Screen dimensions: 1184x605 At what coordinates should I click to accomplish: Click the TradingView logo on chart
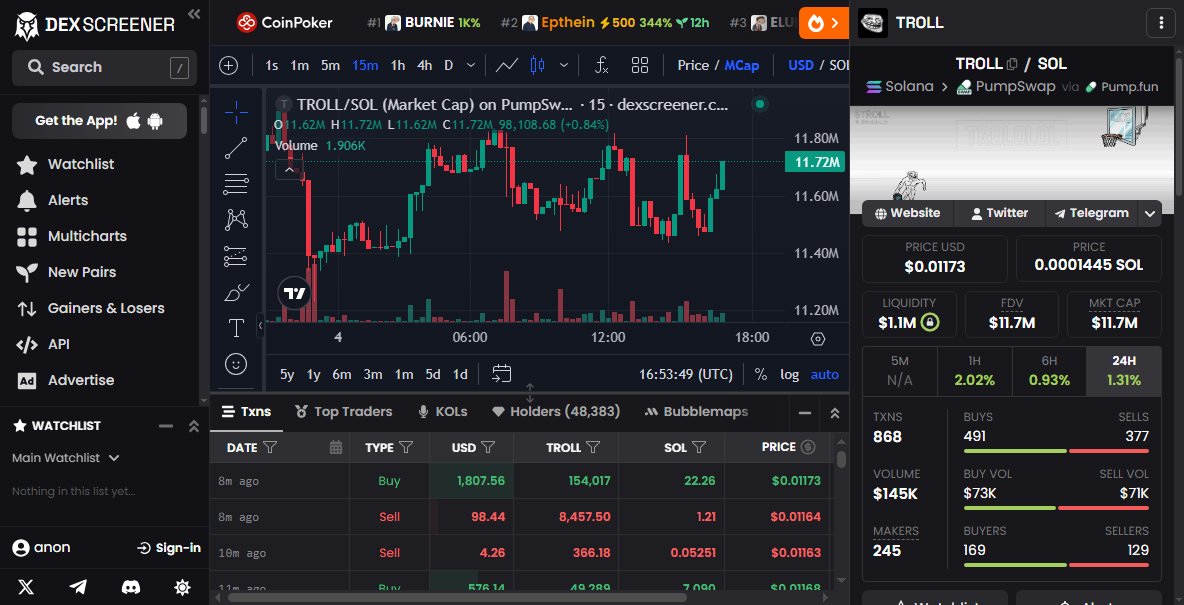pyautogui.click(x=294, y=293)
